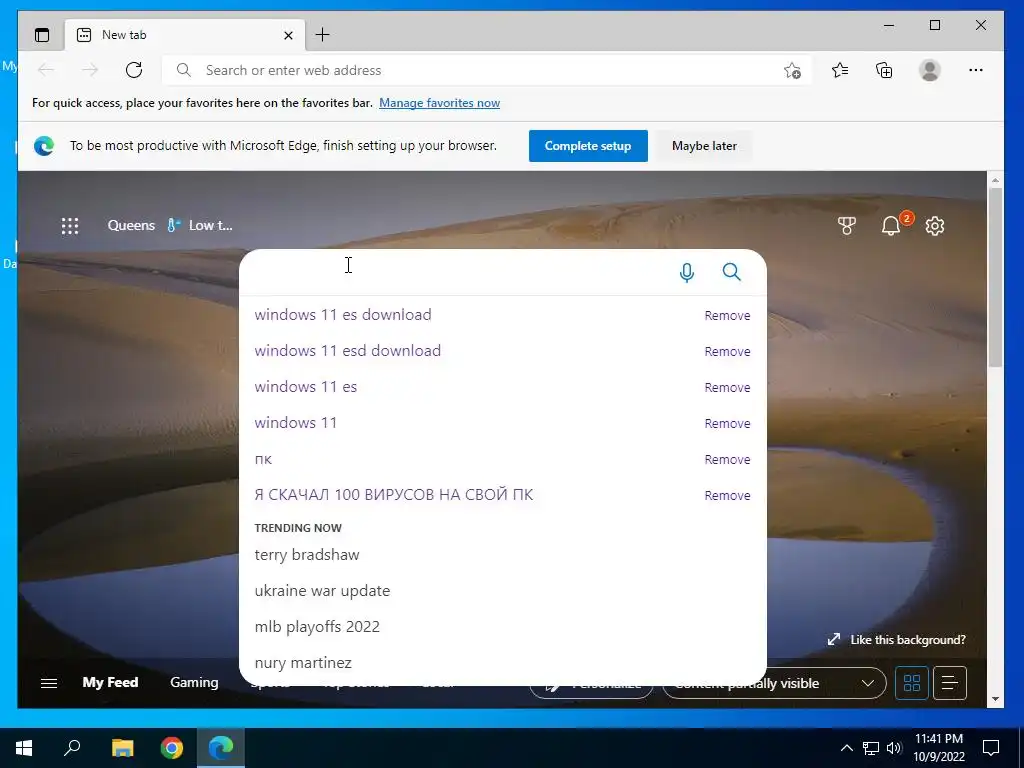Switch to My Feed tab

110,682
